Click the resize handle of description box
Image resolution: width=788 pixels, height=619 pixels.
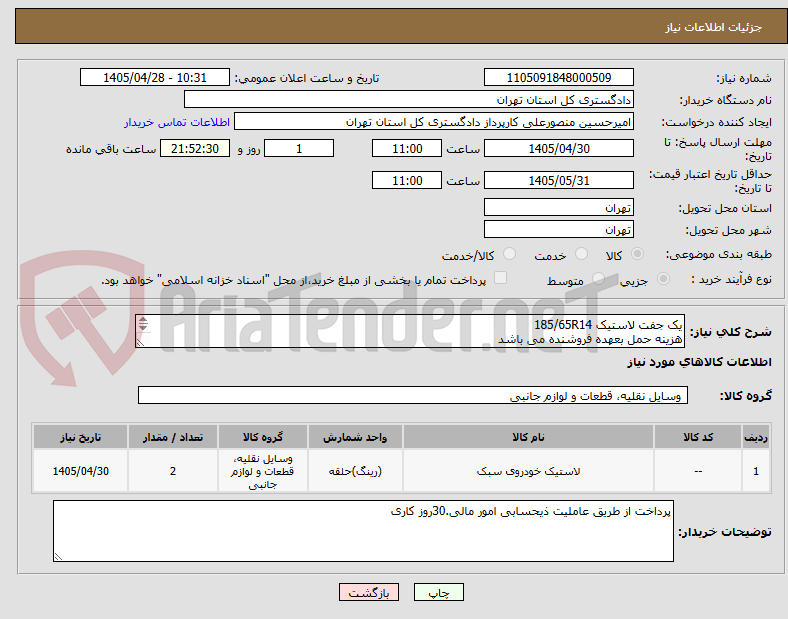click(140, 343)
